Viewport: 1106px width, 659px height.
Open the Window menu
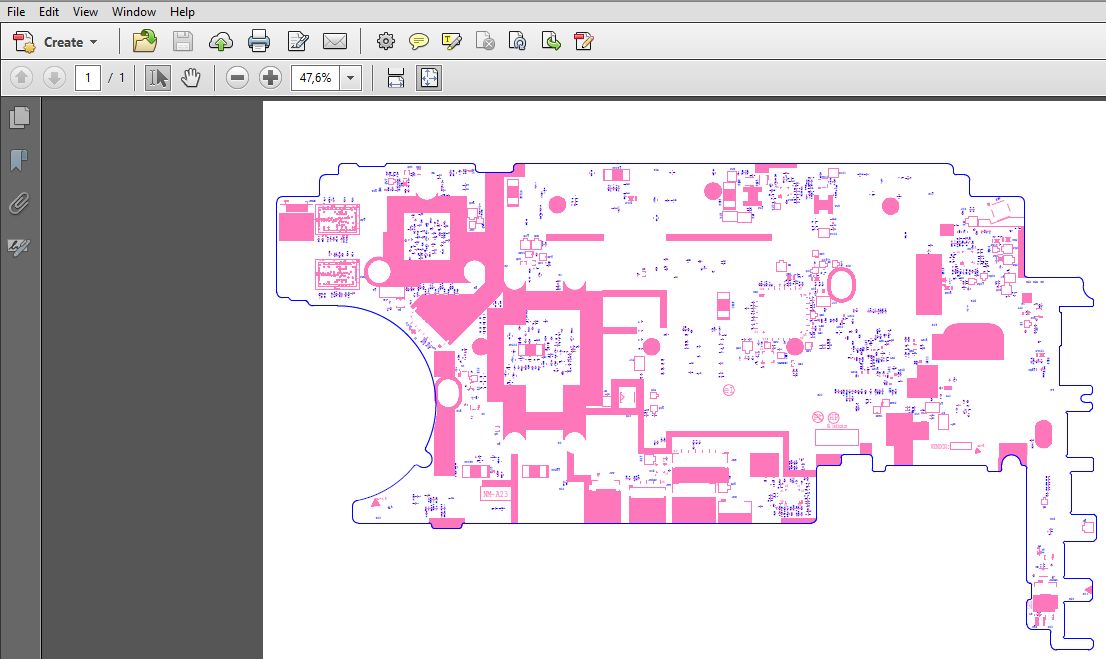133,12
